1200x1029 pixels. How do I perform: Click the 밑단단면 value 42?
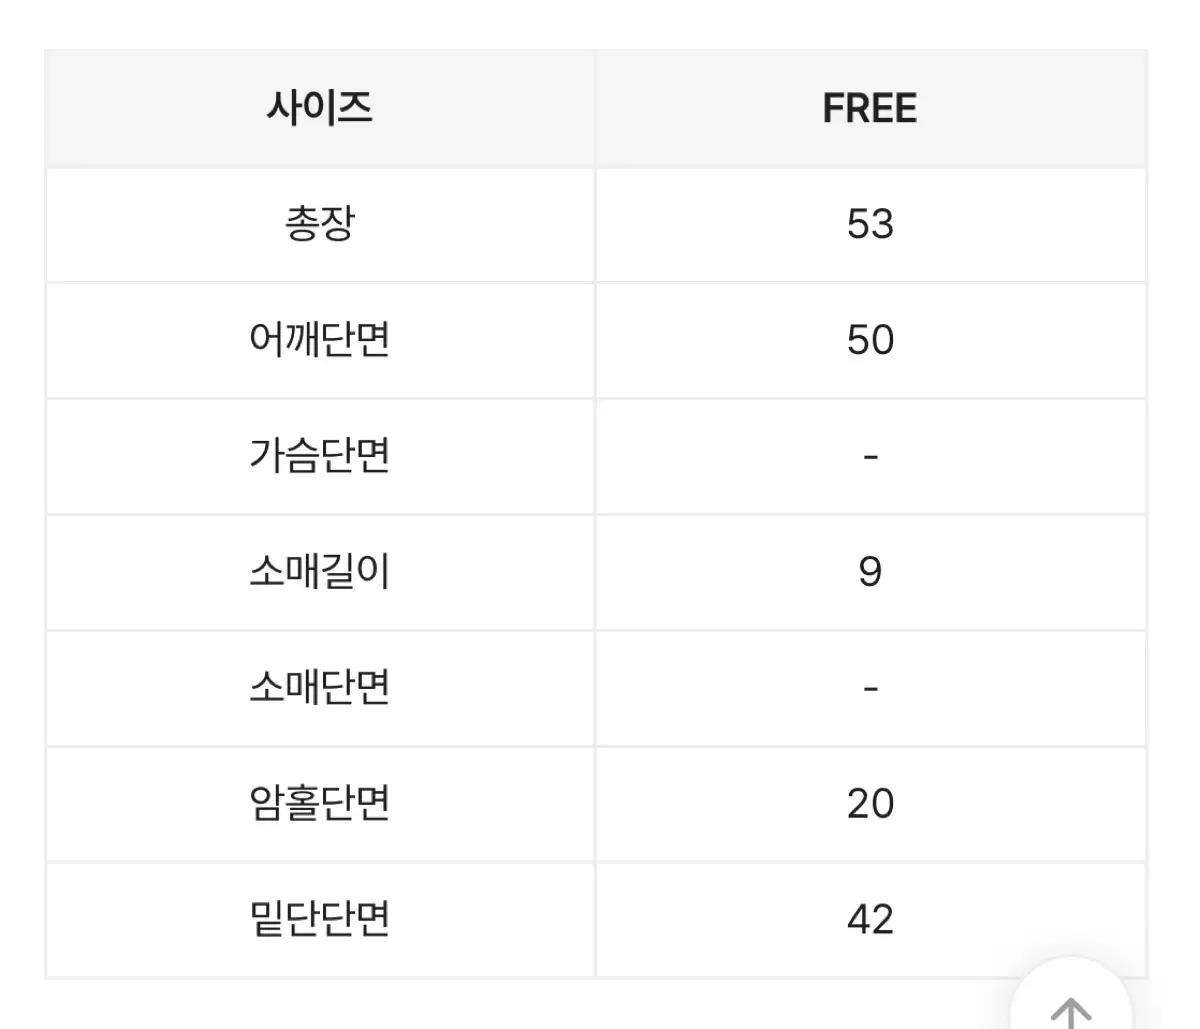click(x=870, y=920)
